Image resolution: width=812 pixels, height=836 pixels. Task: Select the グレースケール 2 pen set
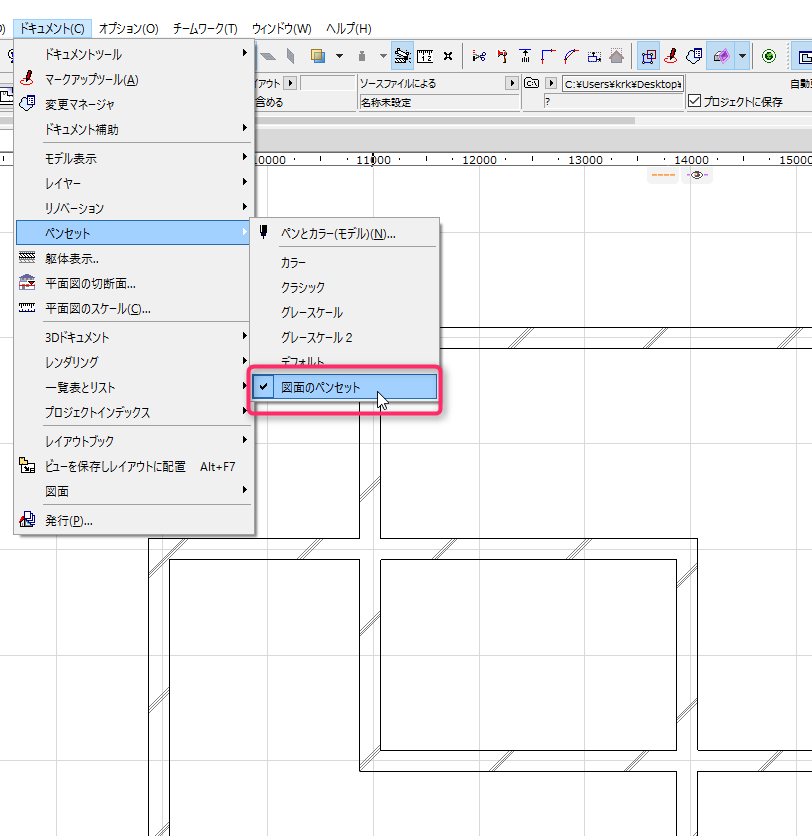point(345,337)
